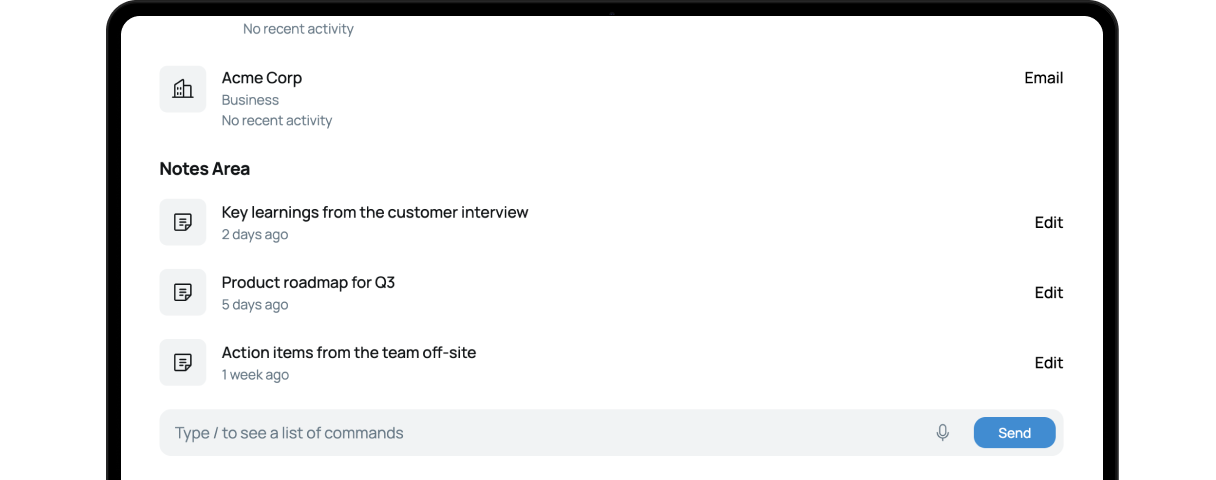Email Acme Corp contact
This screenshot has height=480, width=1216.
click(x=1043, y=78)
